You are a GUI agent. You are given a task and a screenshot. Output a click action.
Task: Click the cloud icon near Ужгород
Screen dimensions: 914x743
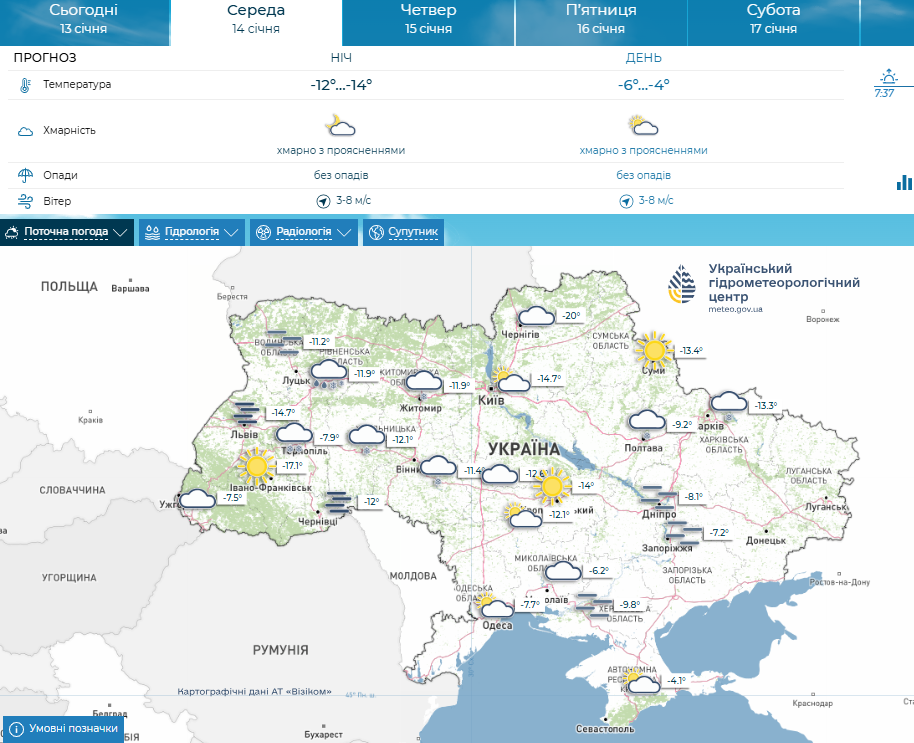197,498
